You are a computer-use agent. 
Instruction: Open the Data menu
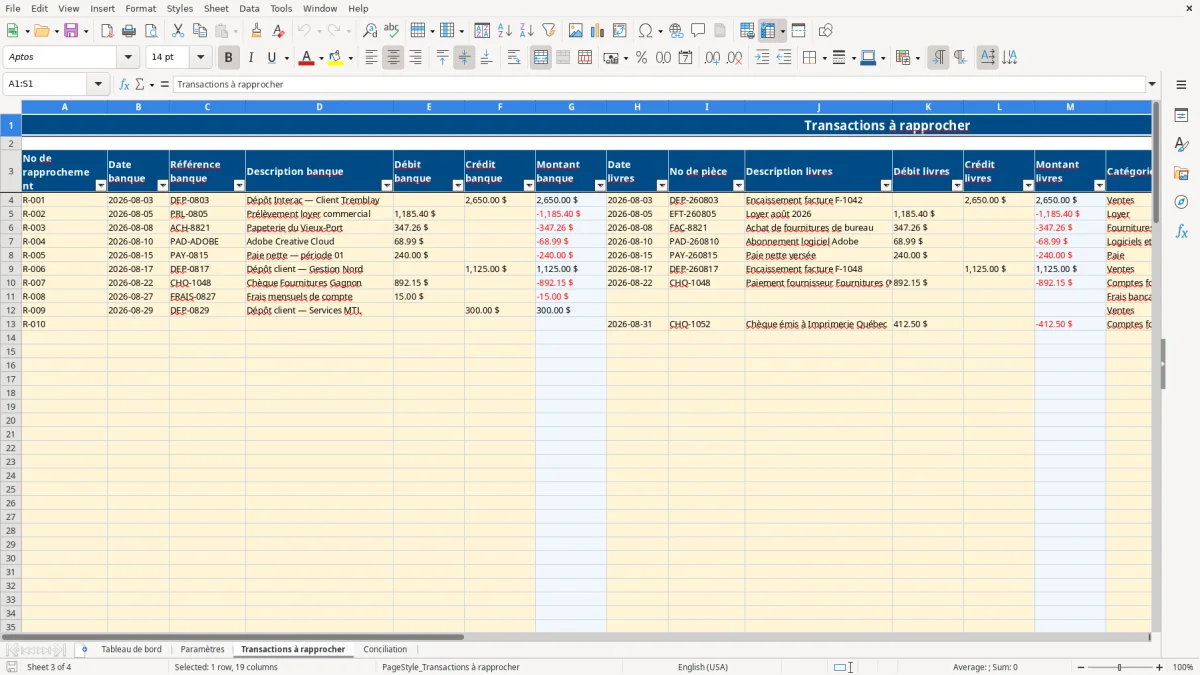(249, 8)
